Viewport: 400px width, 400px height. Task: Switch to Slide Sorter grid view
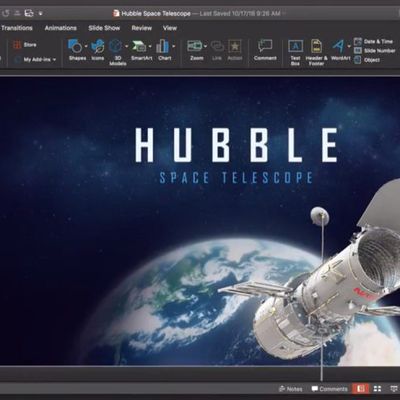coord(377,389)
